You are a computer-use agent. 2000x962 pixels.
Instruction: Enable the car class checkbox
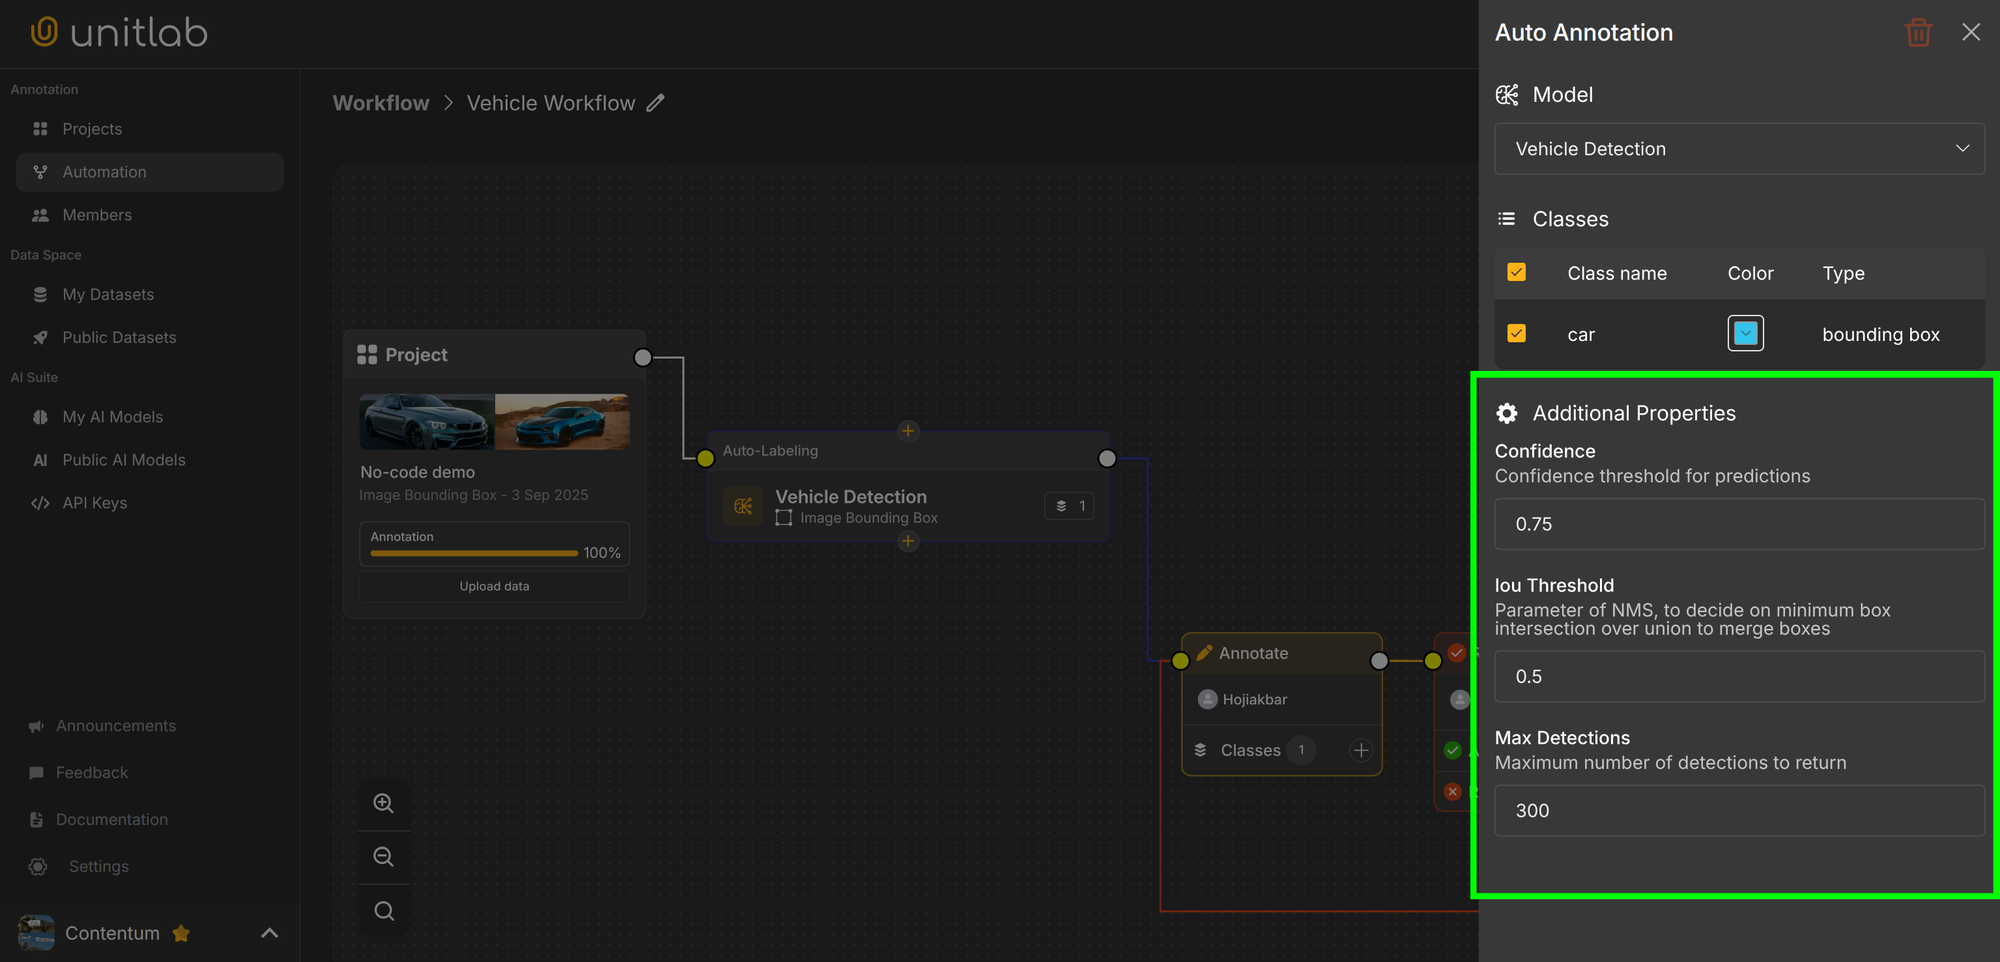coord(1517,333)
